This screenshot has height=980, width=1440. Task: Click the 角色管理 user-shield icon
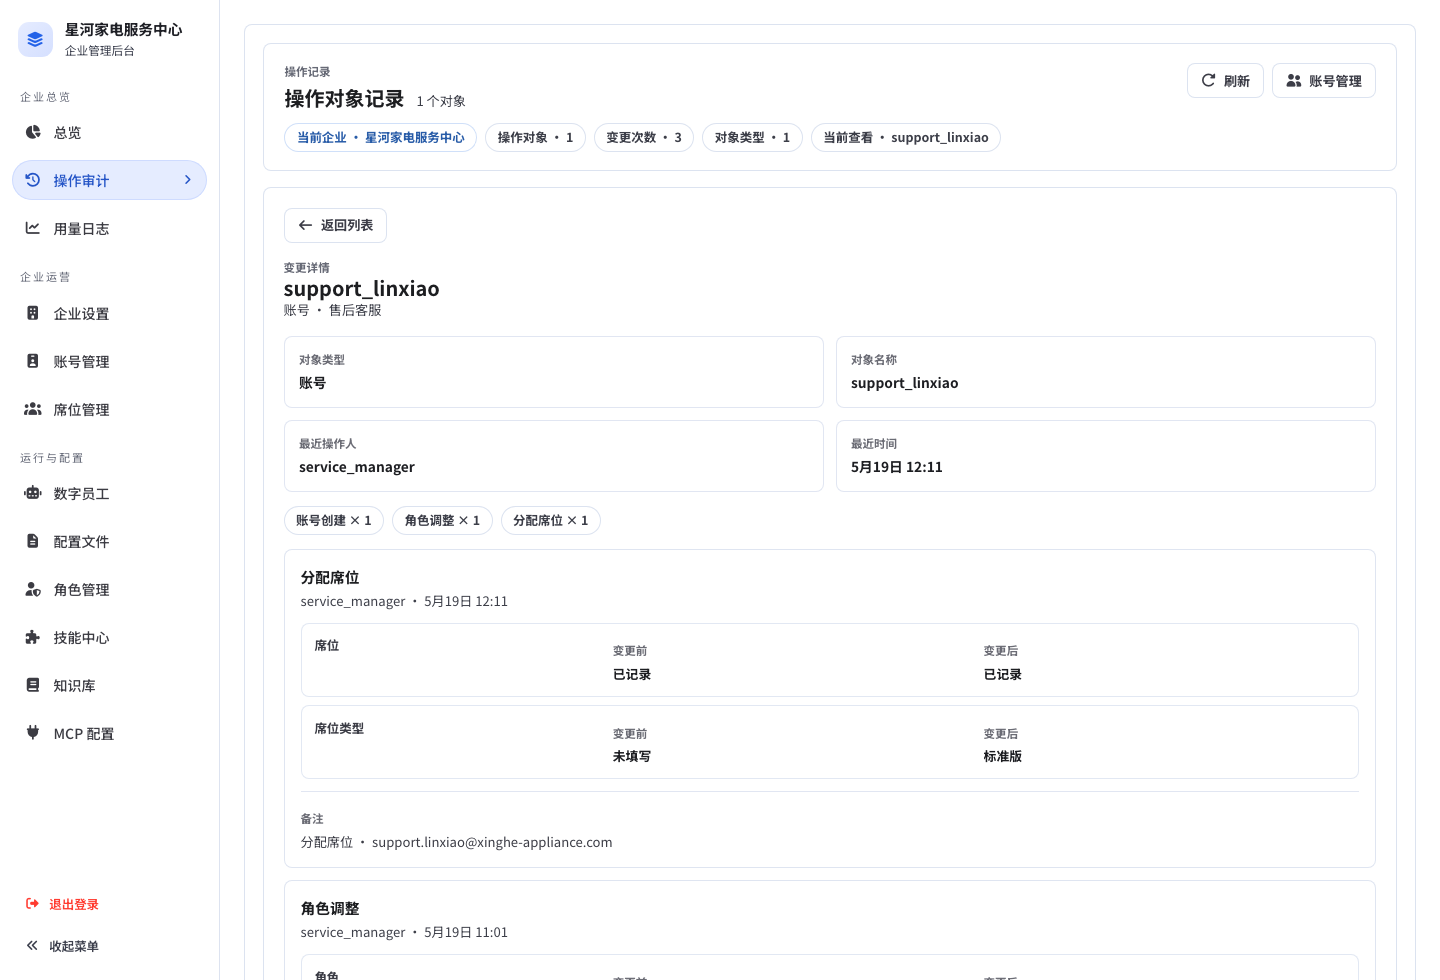tap(33, 589)
